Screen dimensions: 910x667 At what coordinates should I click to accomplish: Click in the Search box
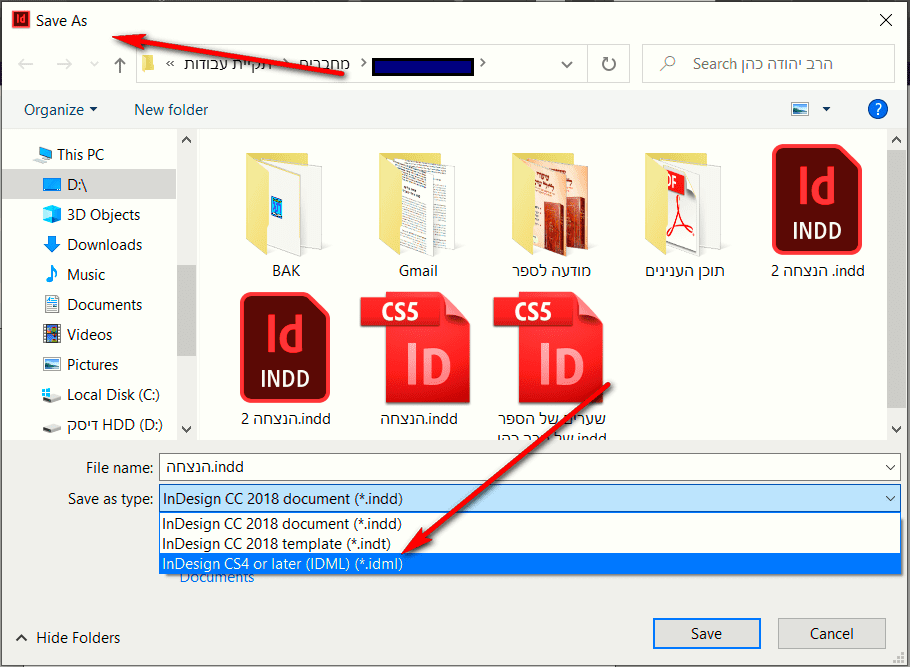click(x=768, y=64)
